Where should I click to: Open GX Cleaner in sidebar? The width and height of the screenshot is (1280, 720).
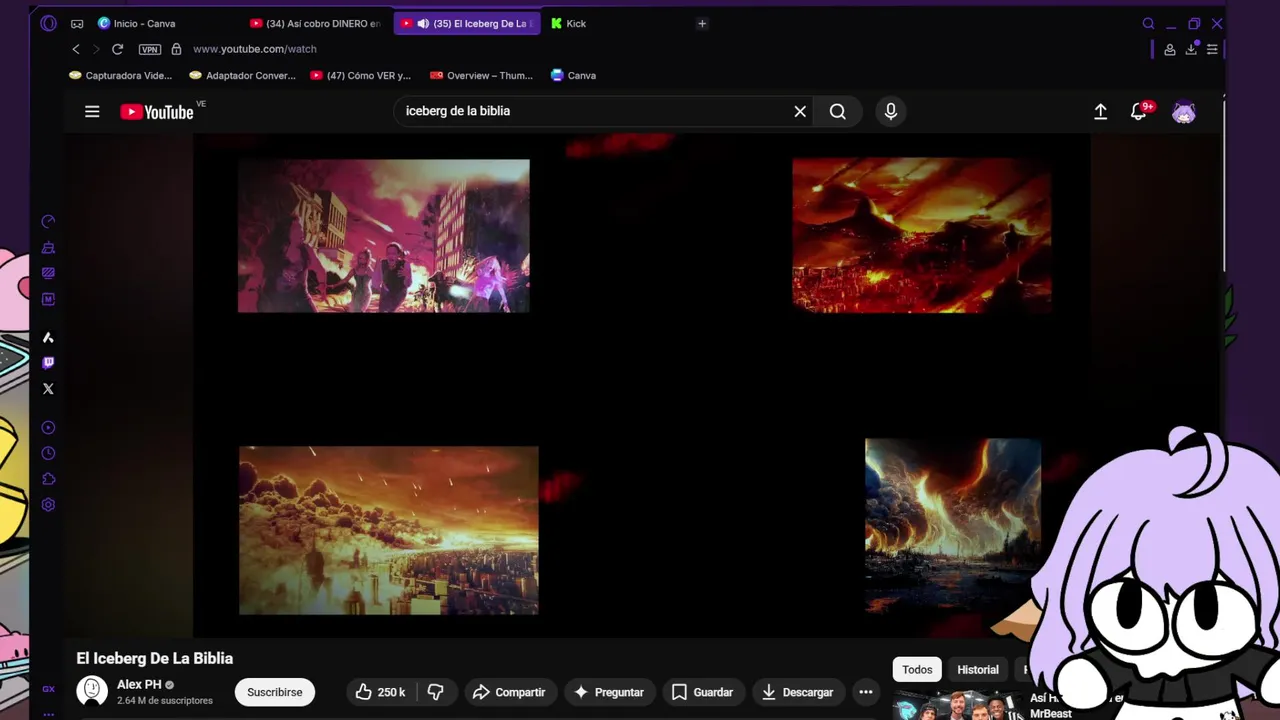[x=48, y=247]
